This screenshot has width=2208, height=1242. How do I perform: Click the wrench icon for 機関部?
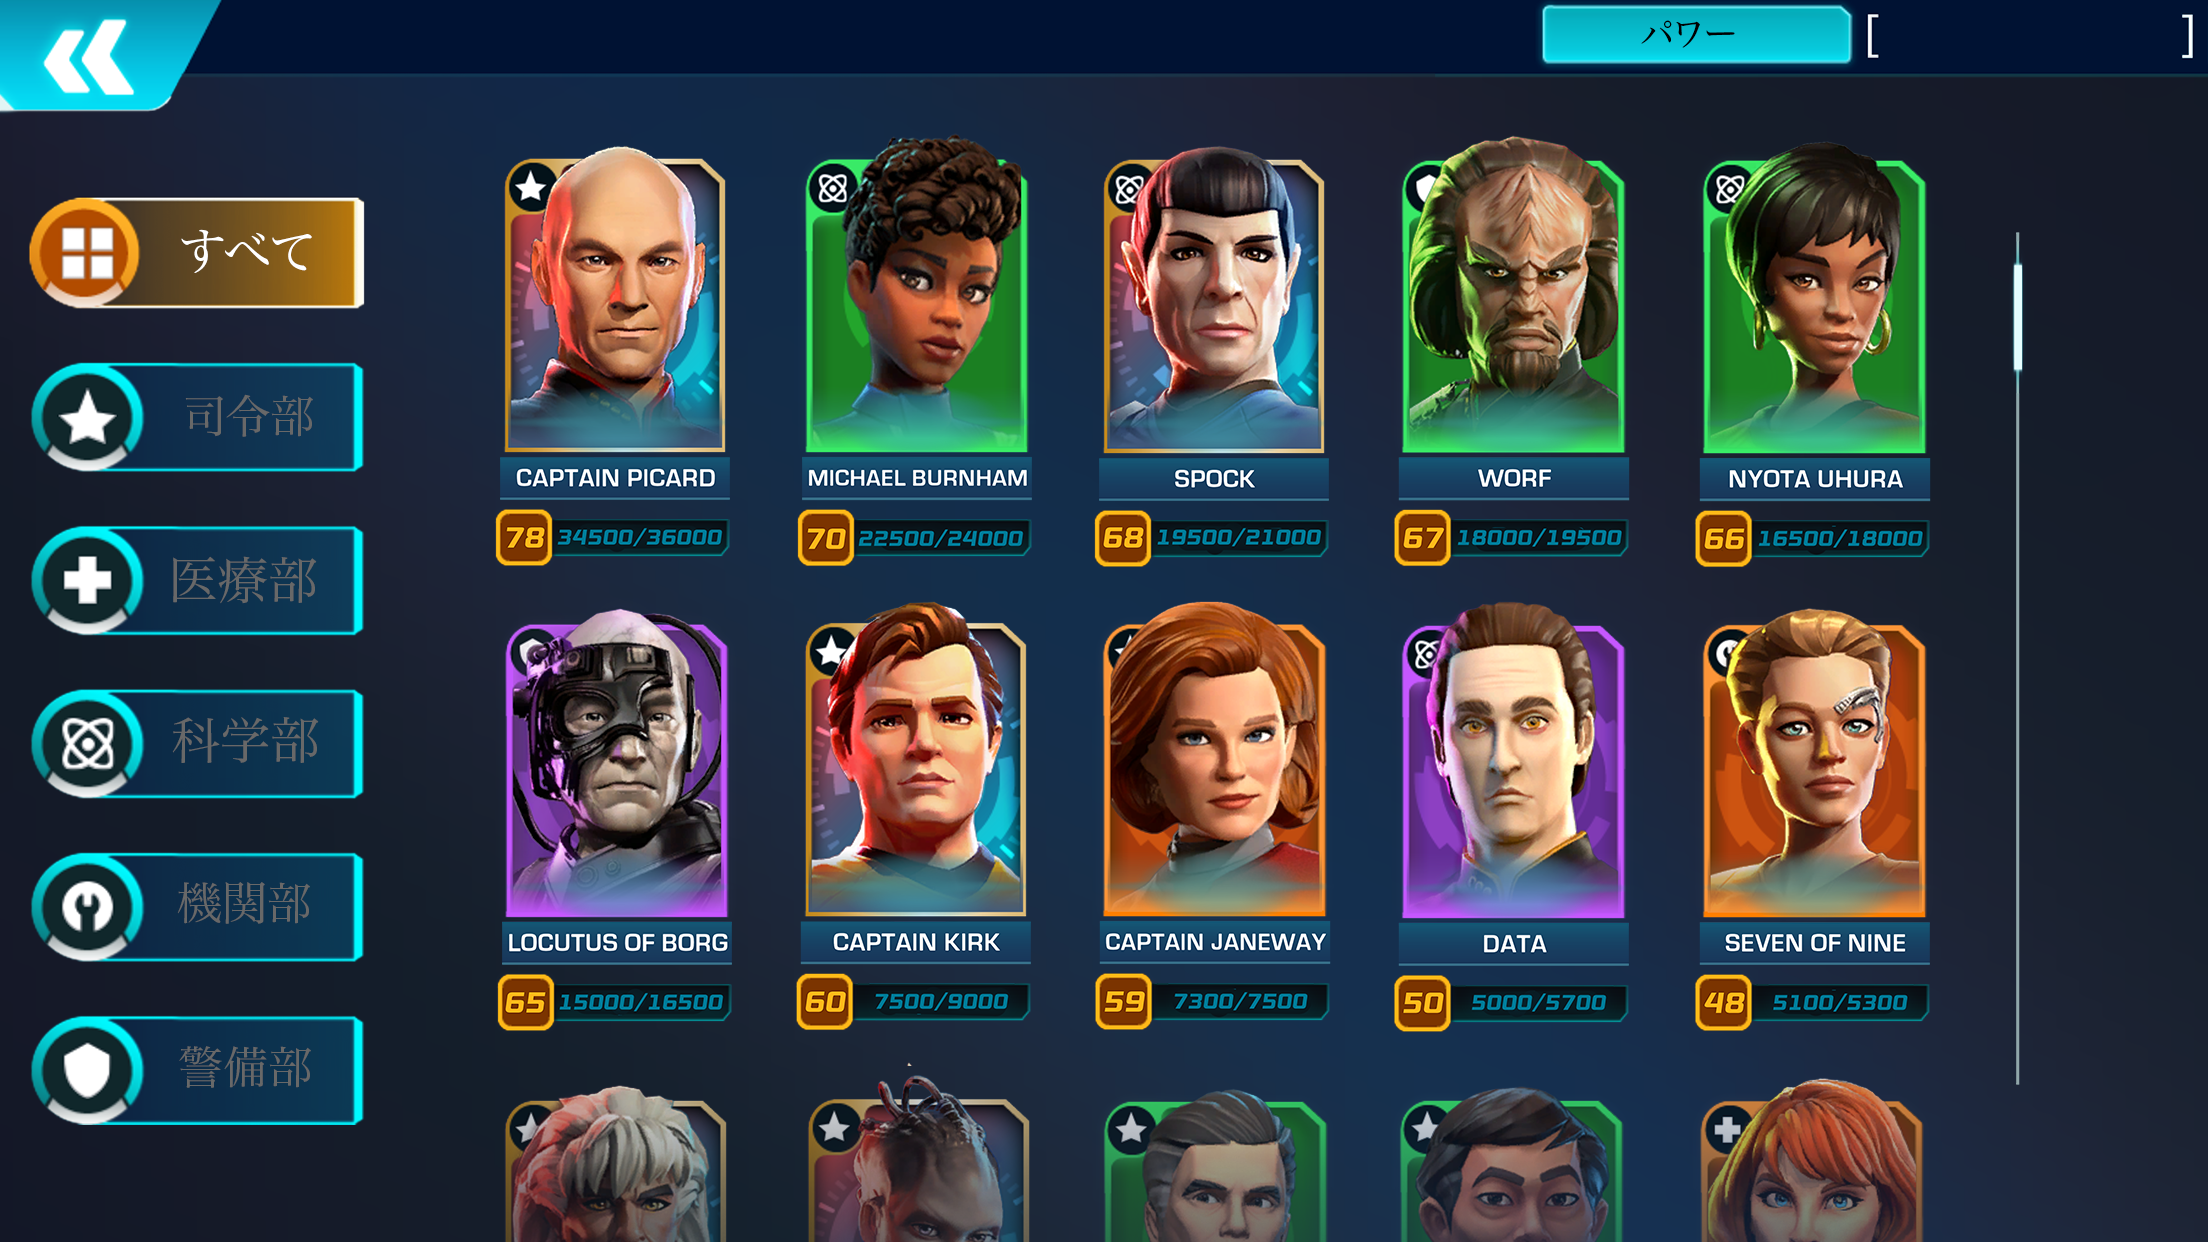88,907
